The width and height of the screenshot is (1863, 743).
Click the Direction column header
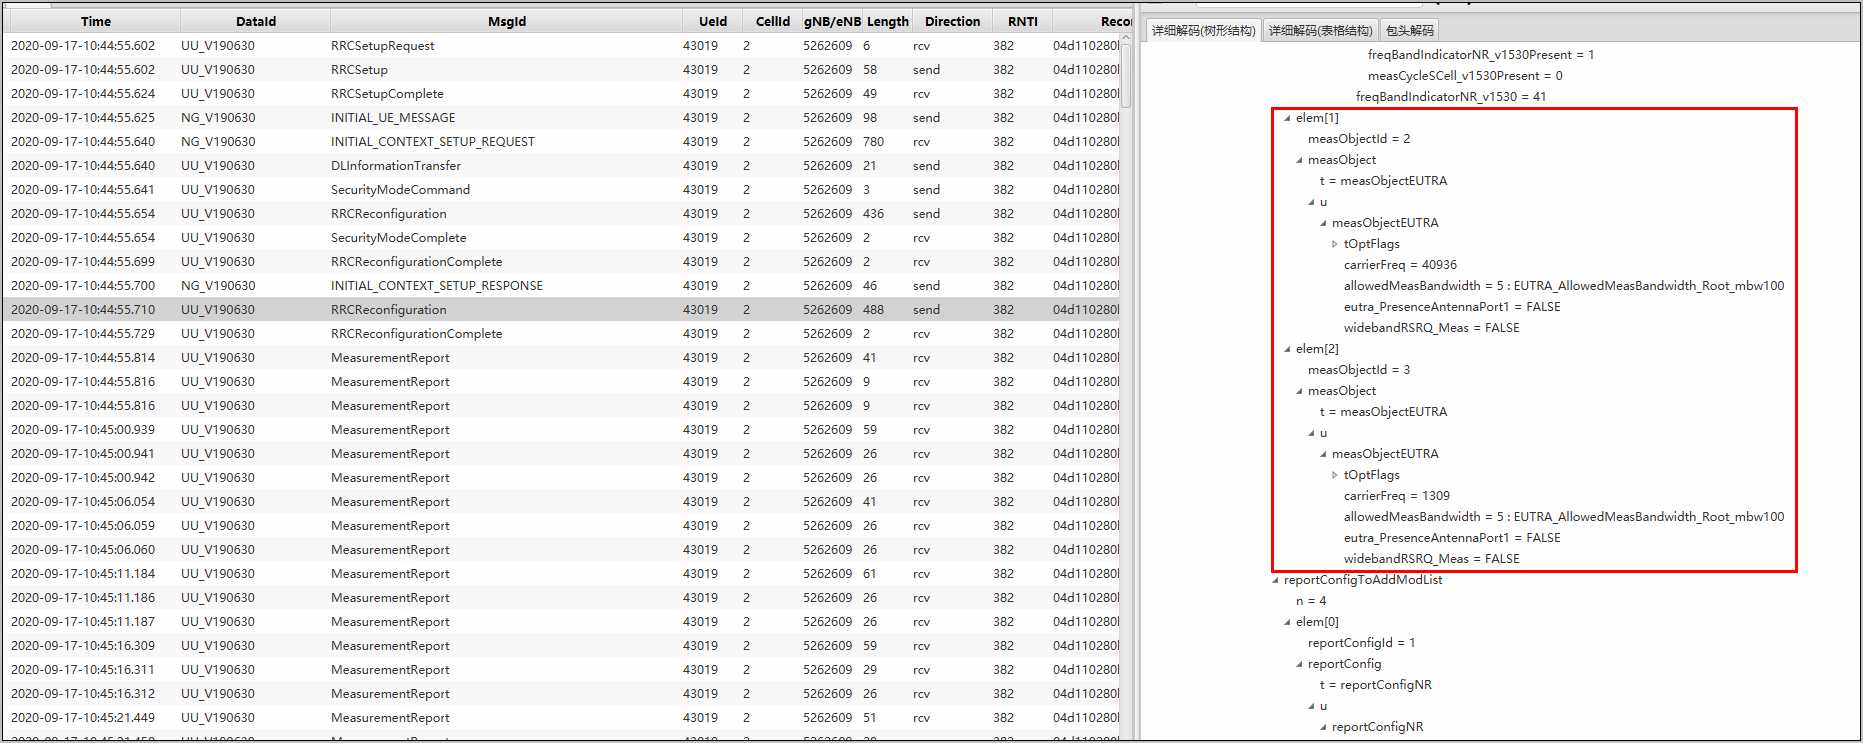tap(951, 21)
